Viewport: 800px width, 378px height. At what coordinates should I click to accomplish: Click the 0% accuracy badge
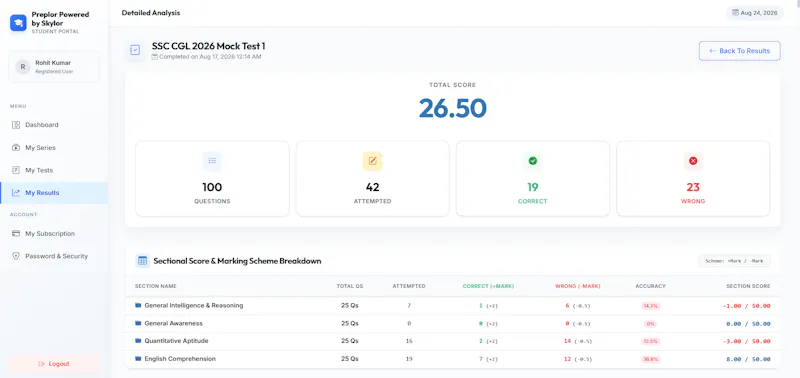point(651,324)
